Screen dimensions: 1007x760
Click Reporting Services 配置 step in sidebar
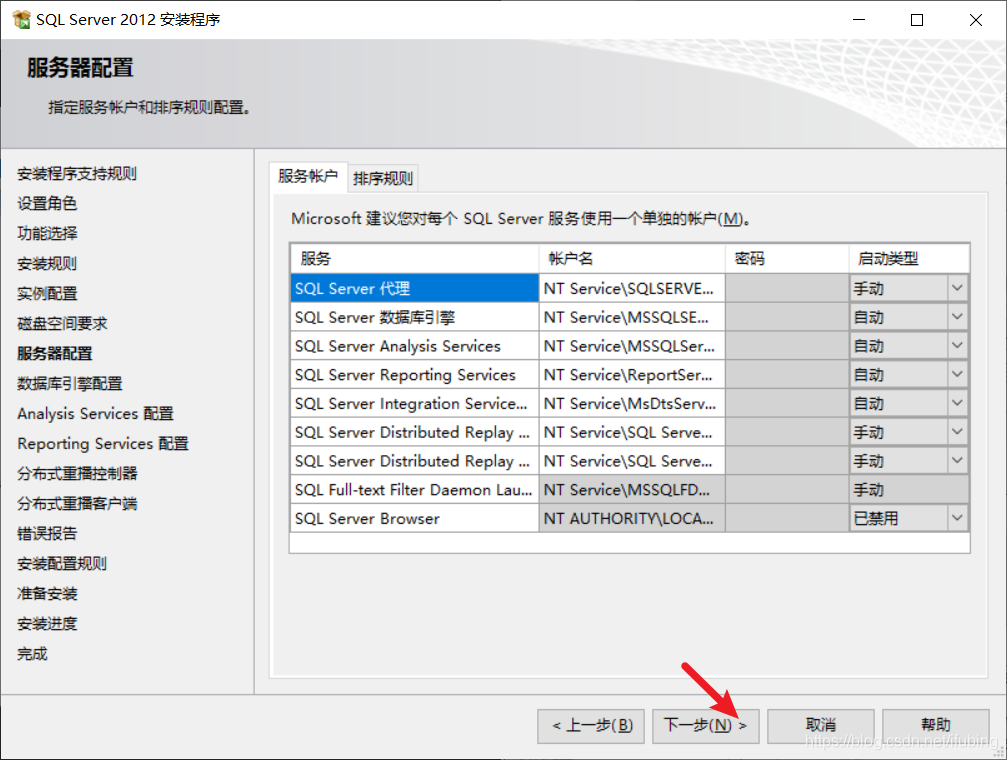click(103, 443)
